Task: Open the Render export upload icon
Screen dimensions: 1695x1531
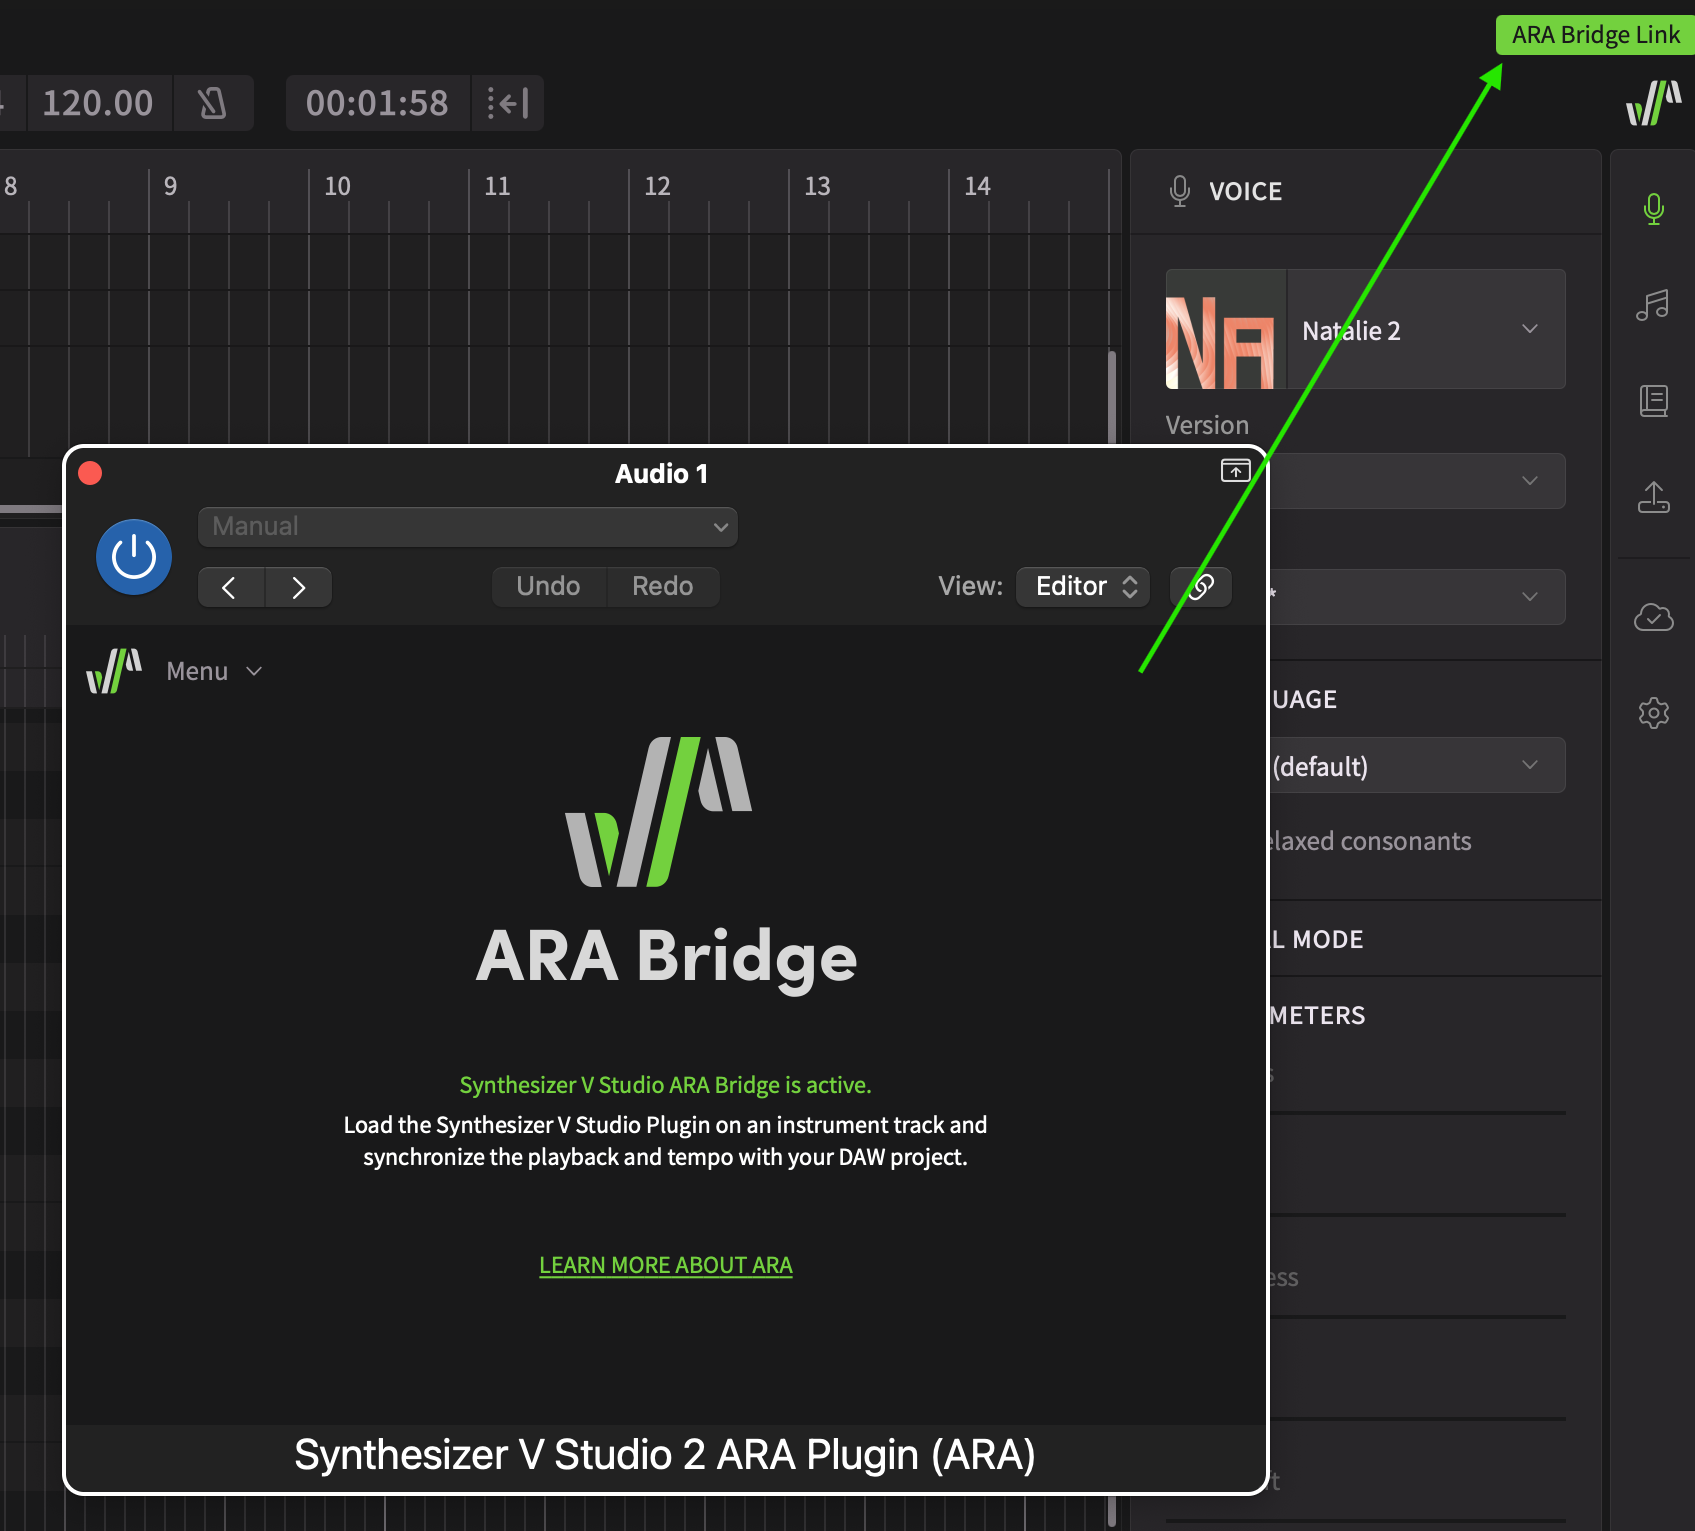Action: (x=1654, y=497)
